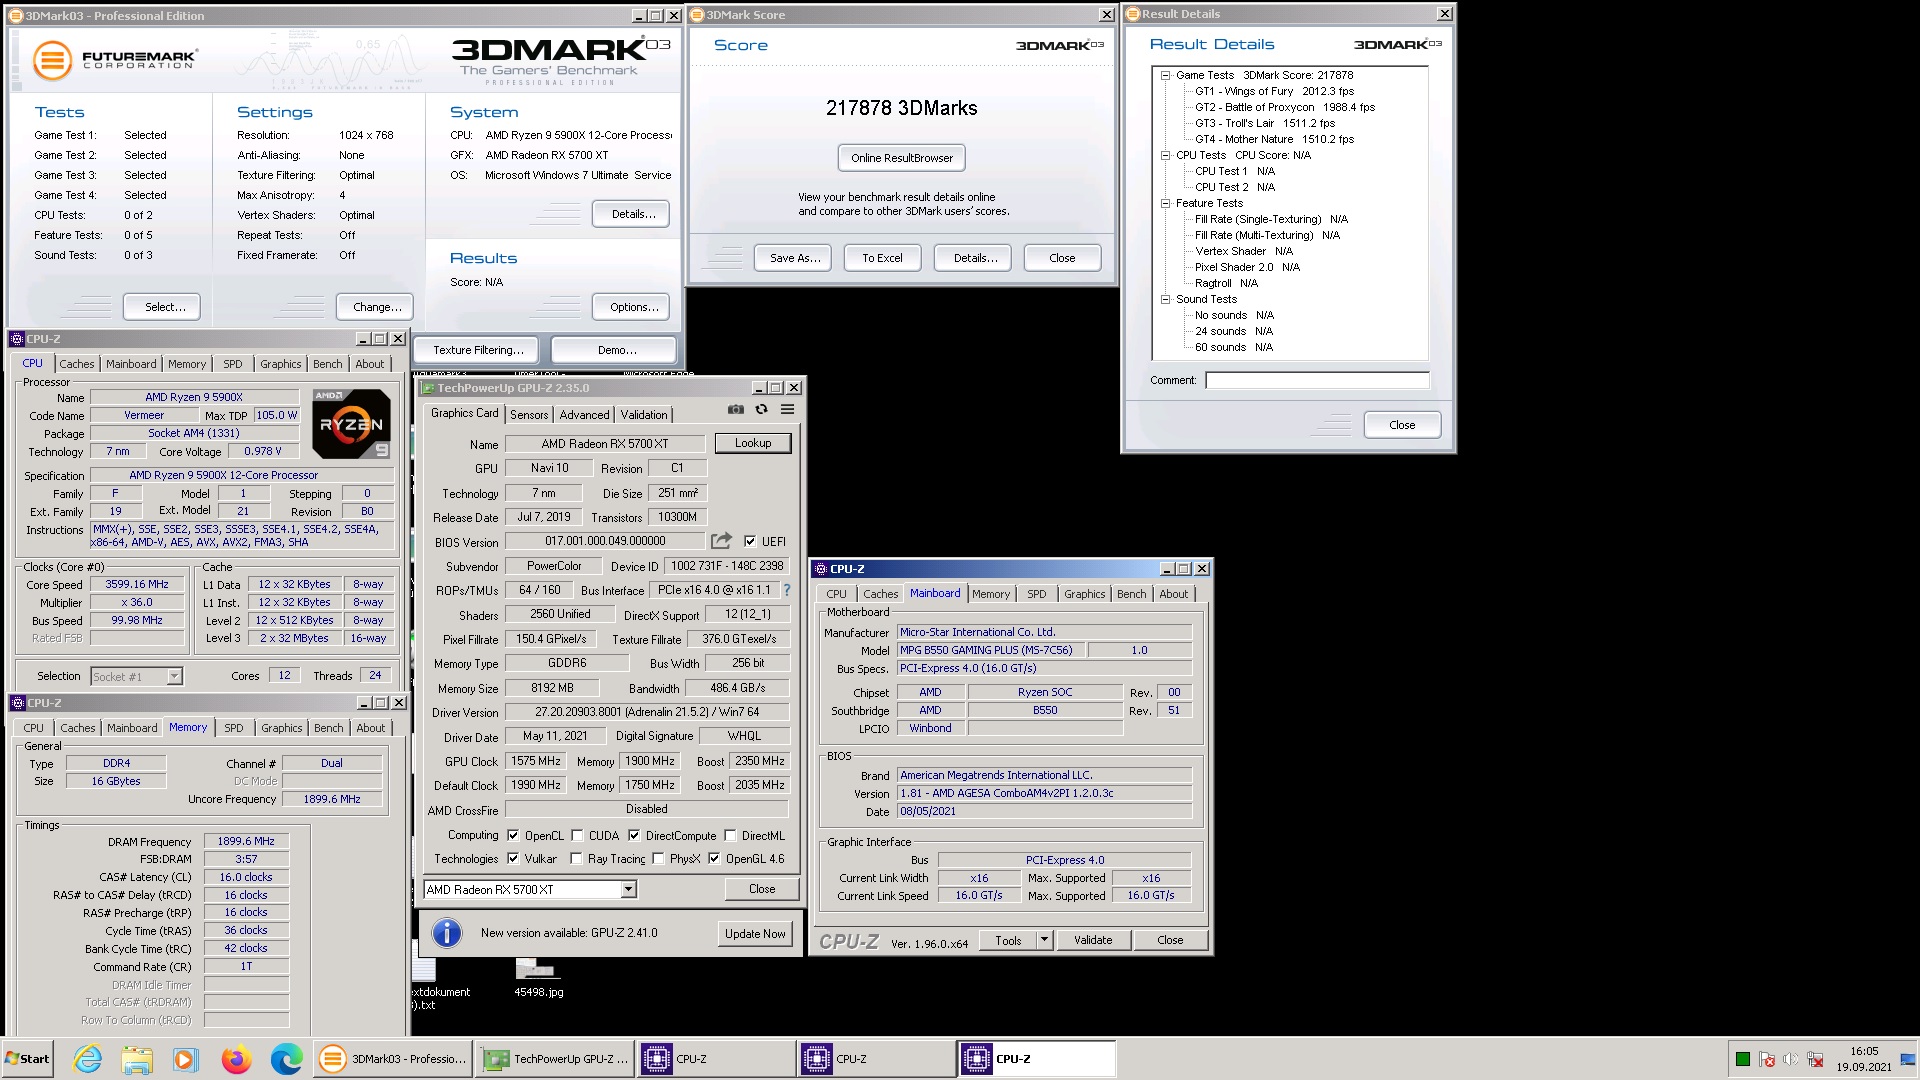Click Validate in CPU-Z Mainboard window
The image size is (1920, 1080).
click(1093, 940)
